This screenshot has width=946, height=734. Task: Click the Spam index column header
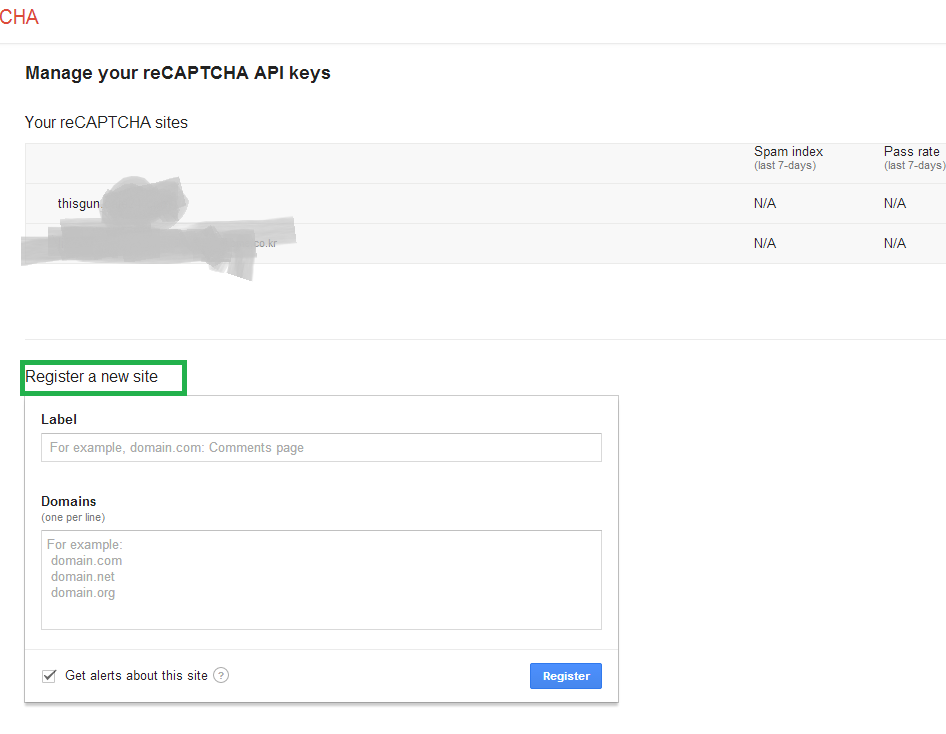pyautogui.click(x=788, y=152)
